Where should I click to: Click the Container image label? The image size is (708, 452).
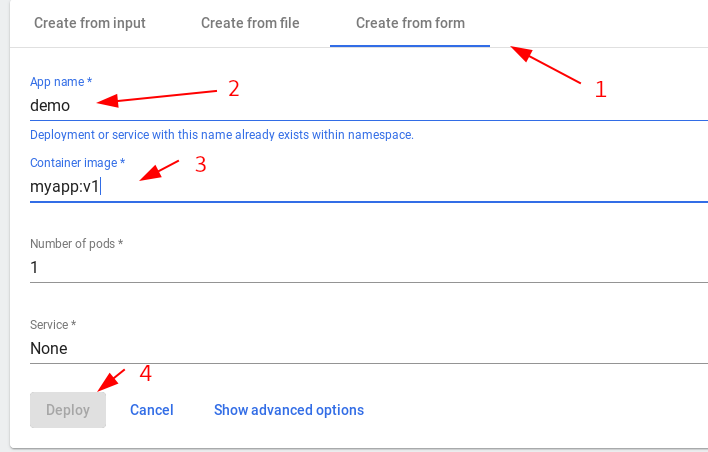(77, 162)
